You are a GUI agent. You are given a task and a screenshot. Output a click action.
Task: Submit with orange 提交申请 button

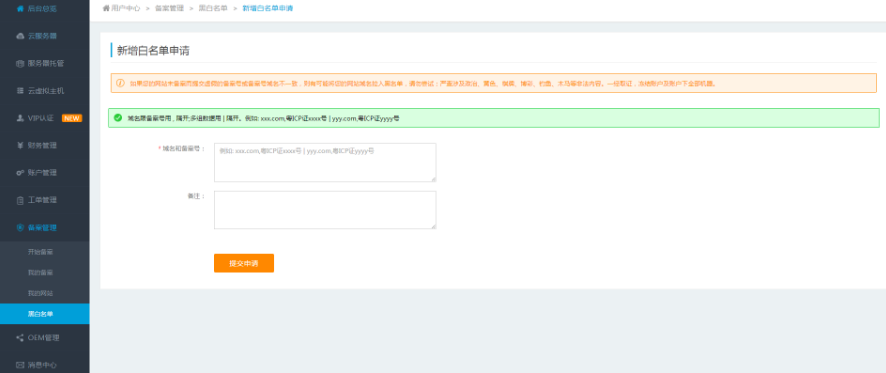[x=244, y=263]
